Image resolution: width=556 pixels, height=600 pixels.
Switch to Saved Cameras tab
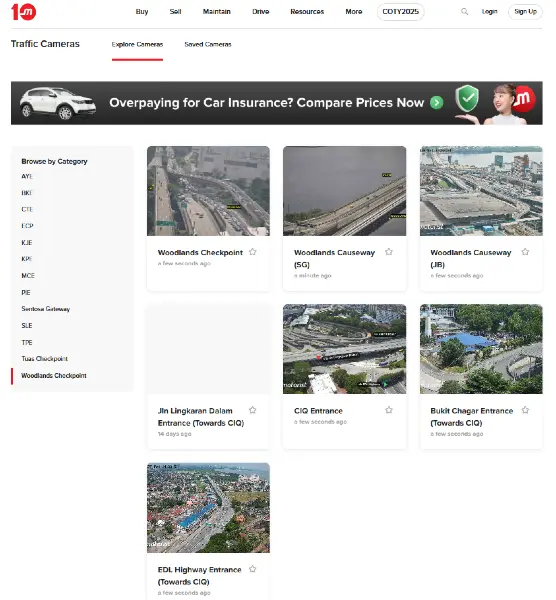208,44
